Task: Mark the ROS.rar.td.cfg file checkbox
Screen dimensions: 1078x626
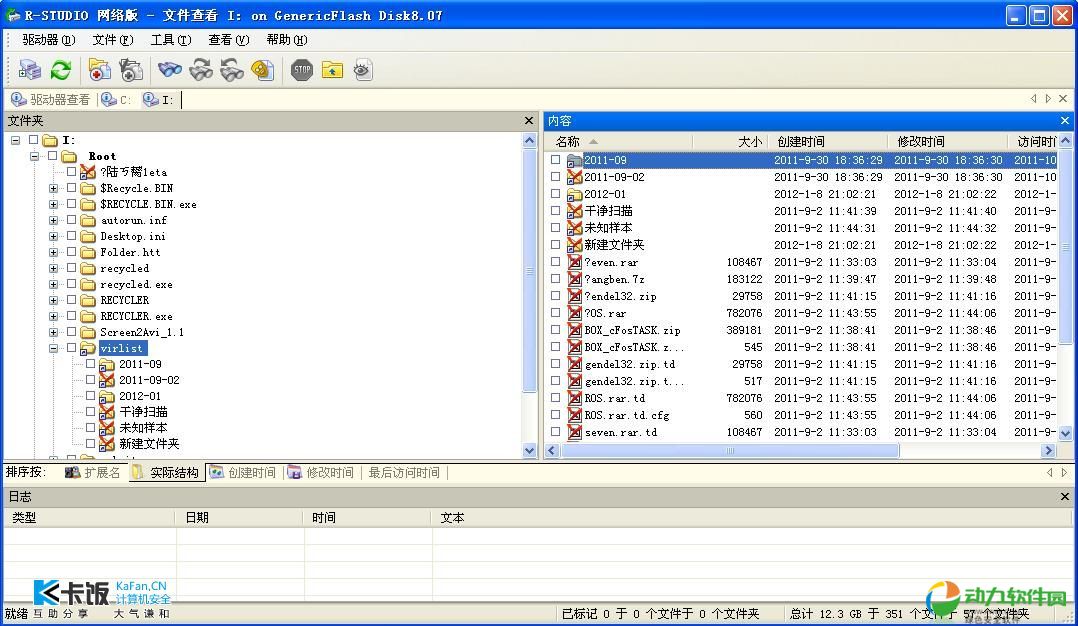Action: coord(556,415)
